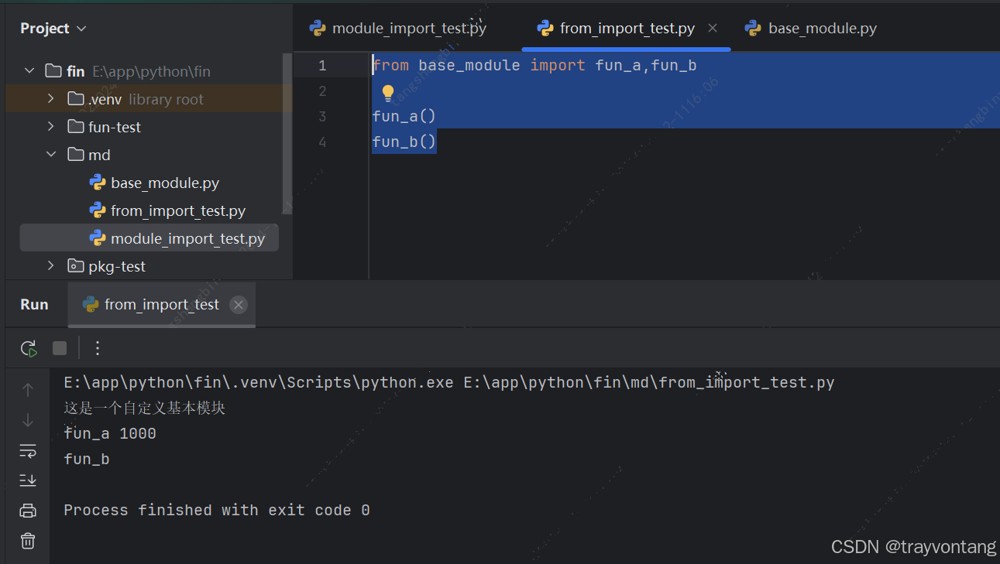Switch to the module_import_test.py editor tab
1000x564 pixels.
point(398,29)
